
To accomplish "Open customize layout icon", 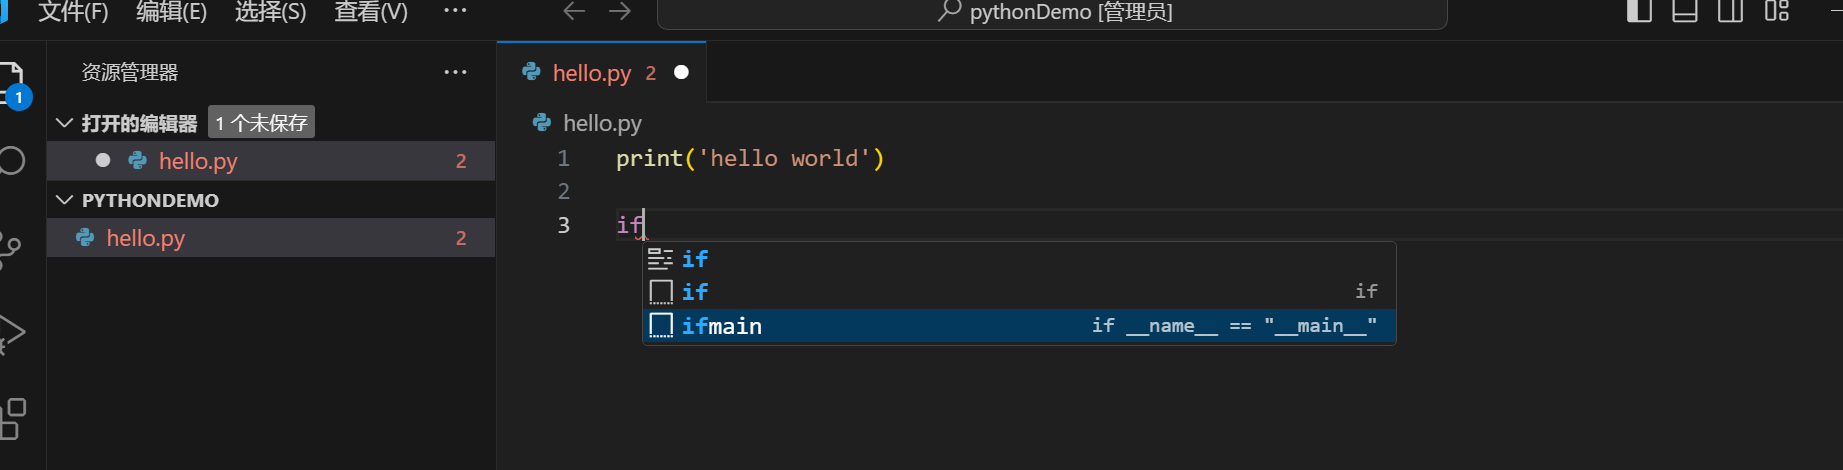I will (1777, 11).
